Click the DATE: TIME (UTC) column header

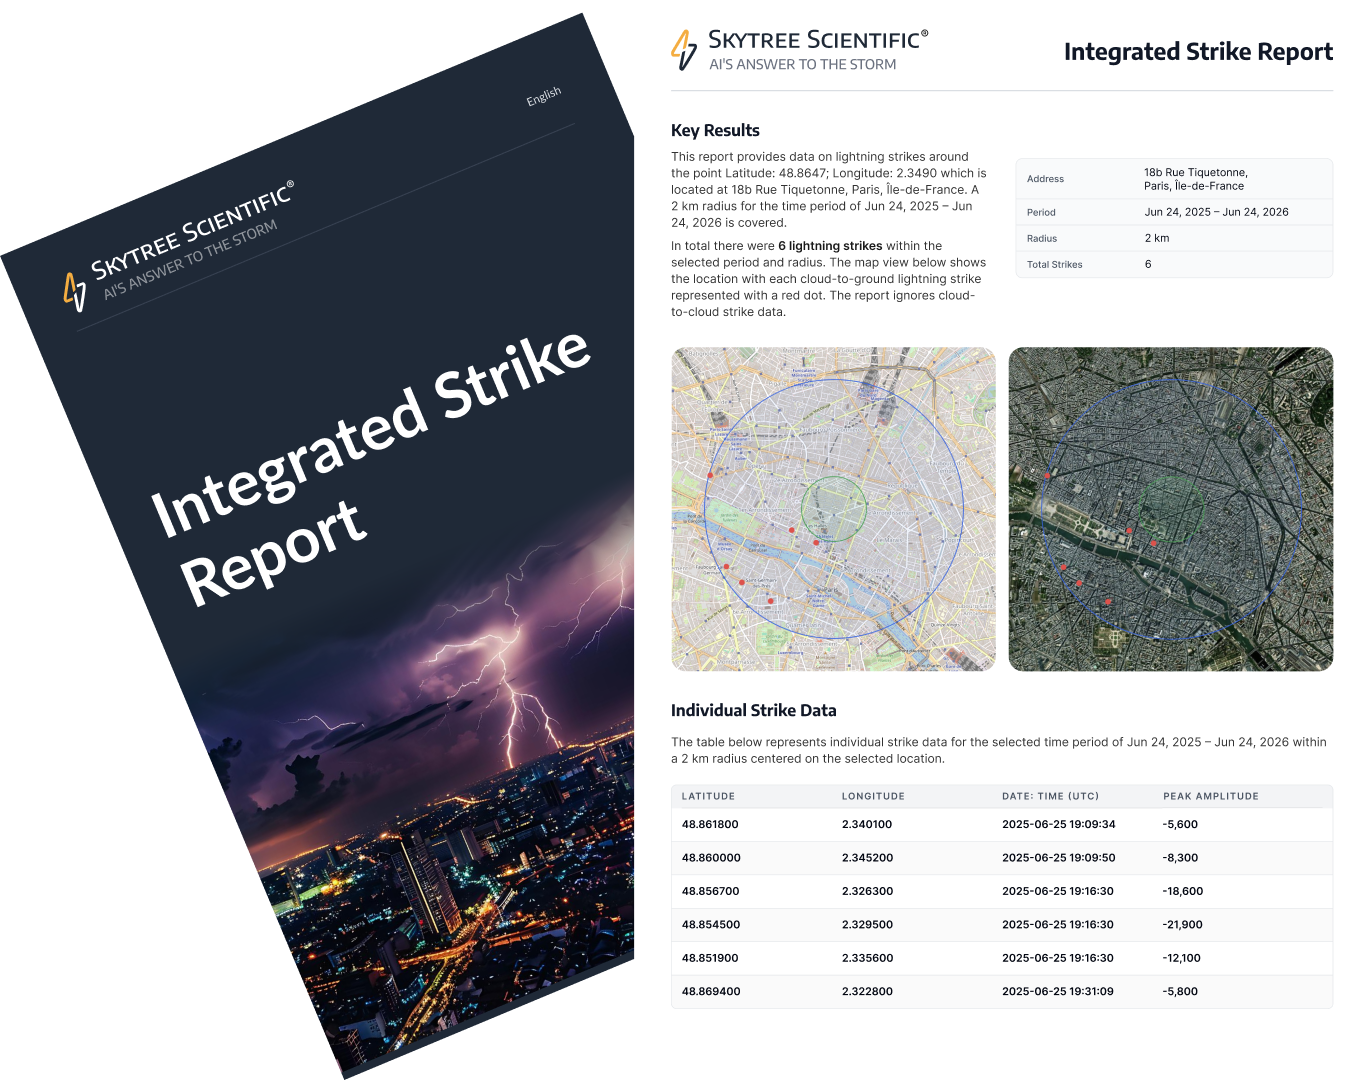click(x=1050, y=796)
